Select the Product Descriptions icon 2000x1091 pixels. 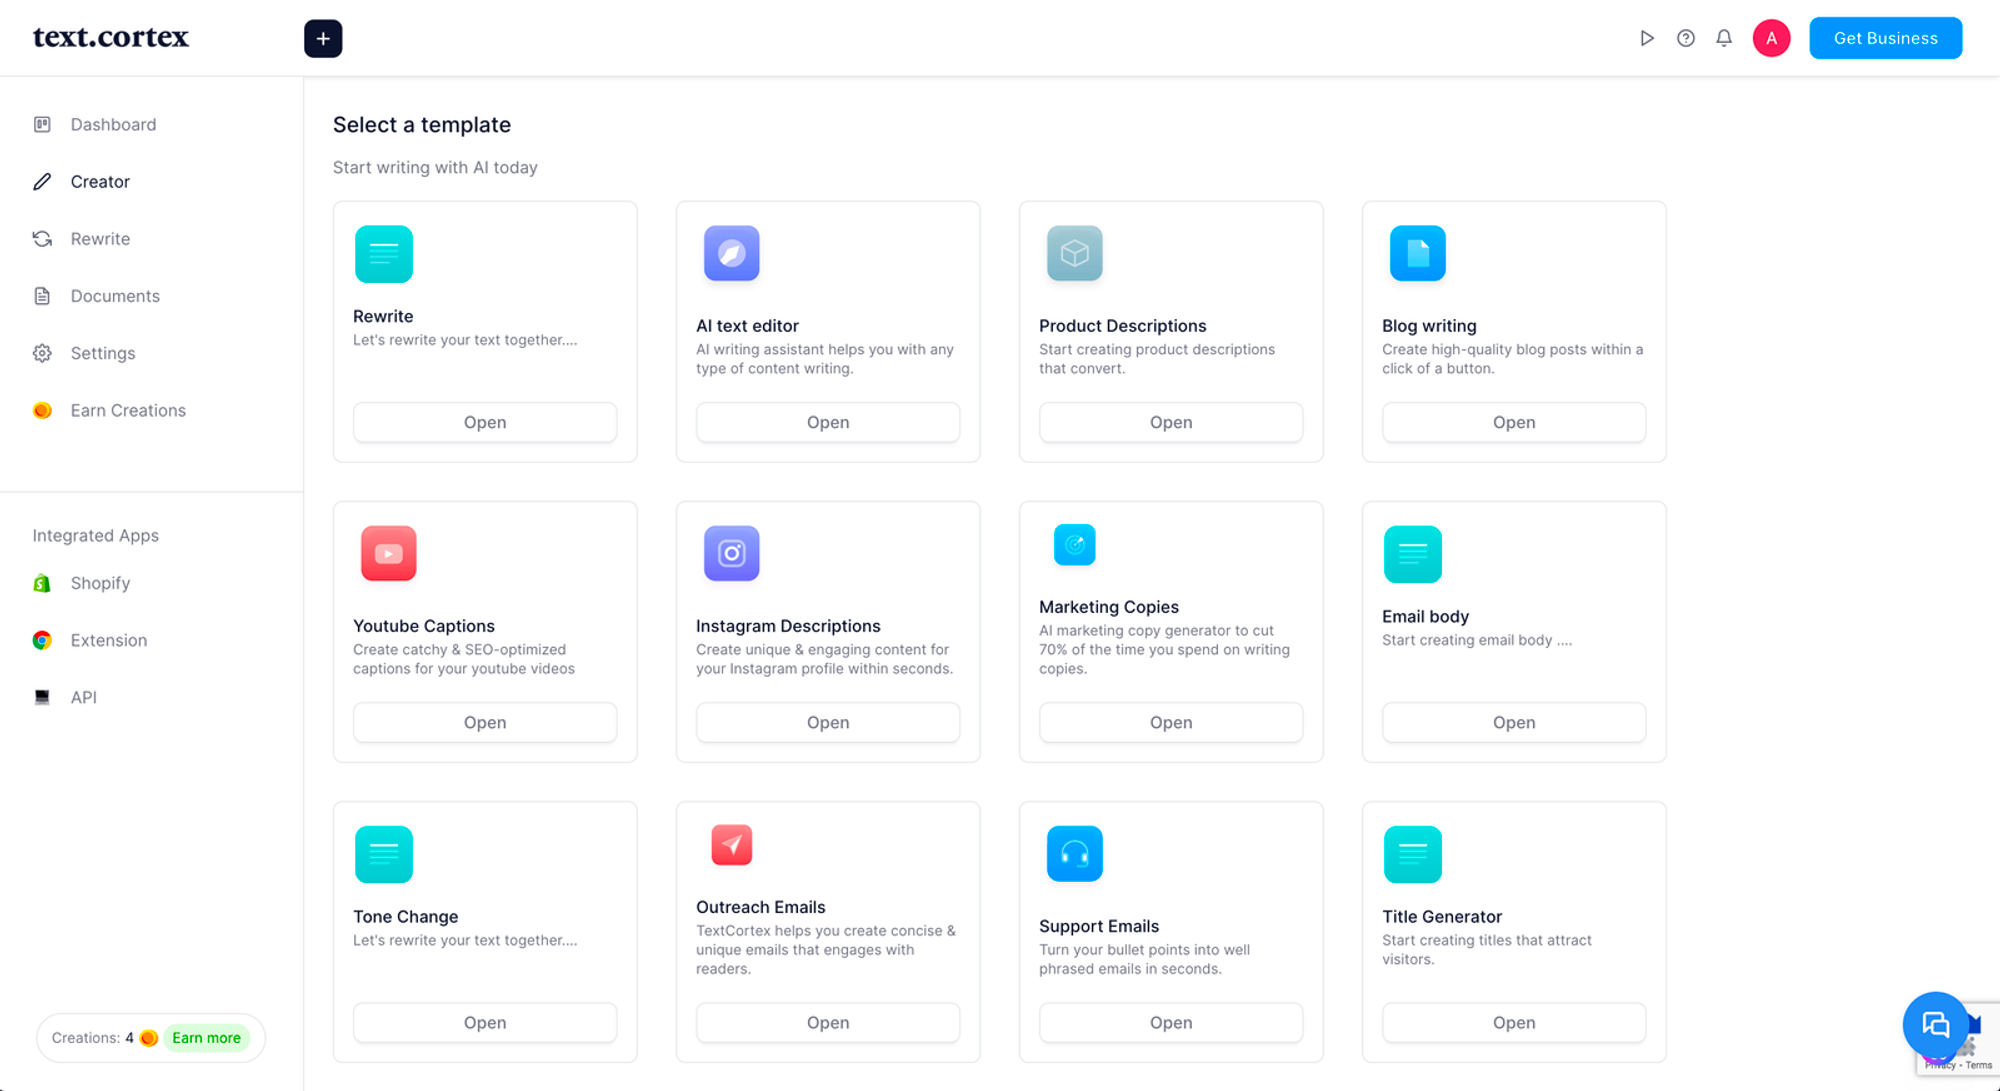(x=1075, y=253)
